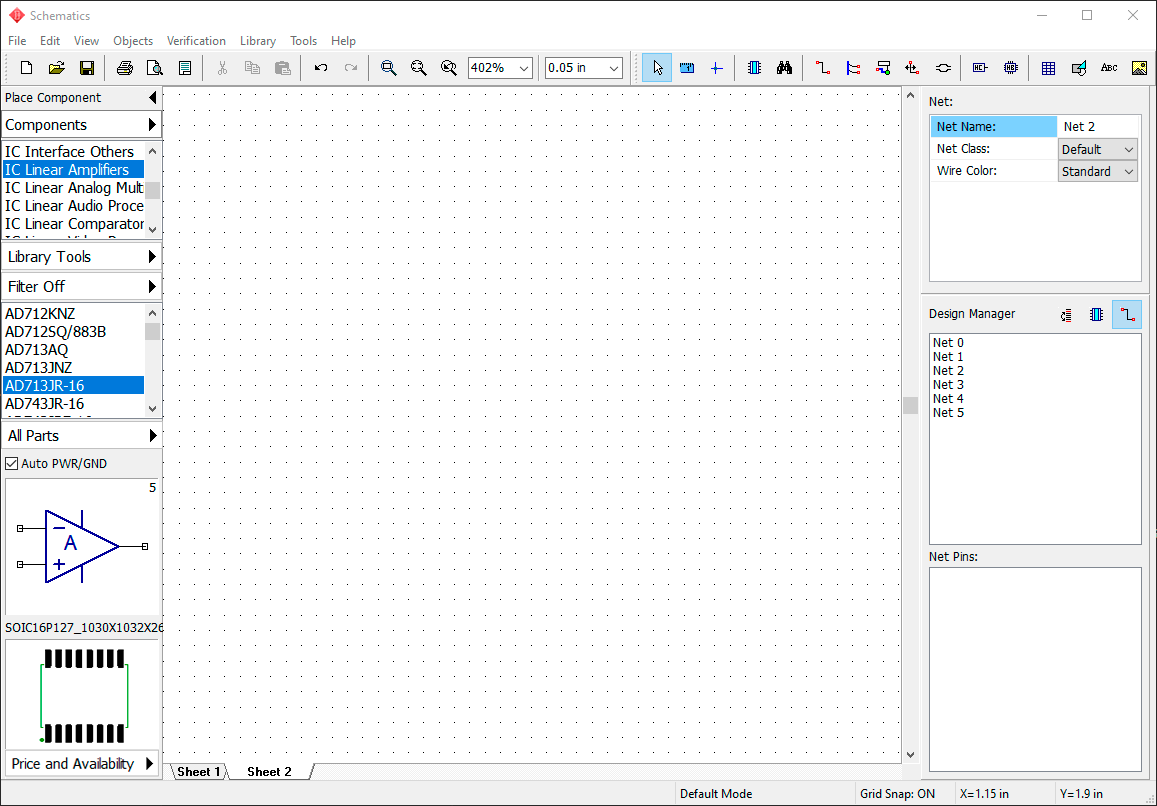The image size is (1157, 806).
Task: Select the place wire tool
Action: (x=823, y=68)
